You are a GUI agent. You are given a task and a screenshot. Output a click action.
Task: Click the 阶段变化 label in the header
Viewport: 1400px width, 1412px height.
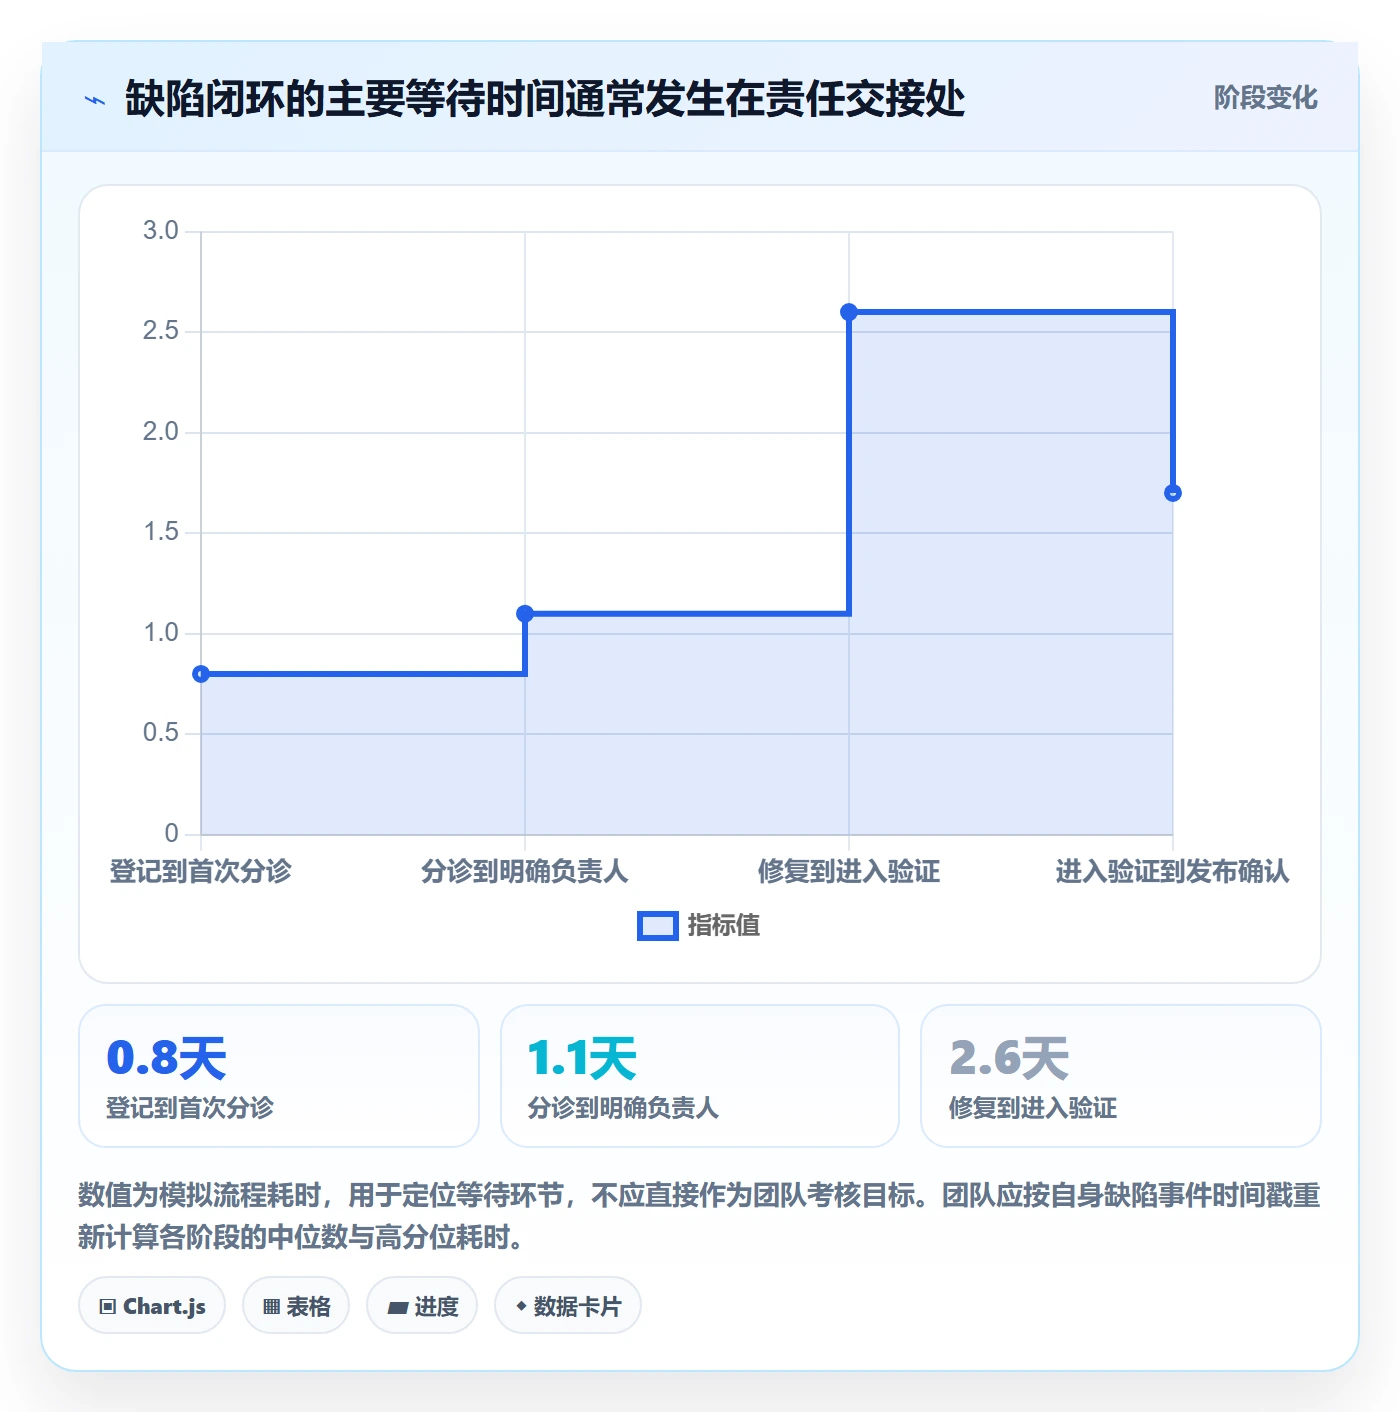tap(1265, 98)
